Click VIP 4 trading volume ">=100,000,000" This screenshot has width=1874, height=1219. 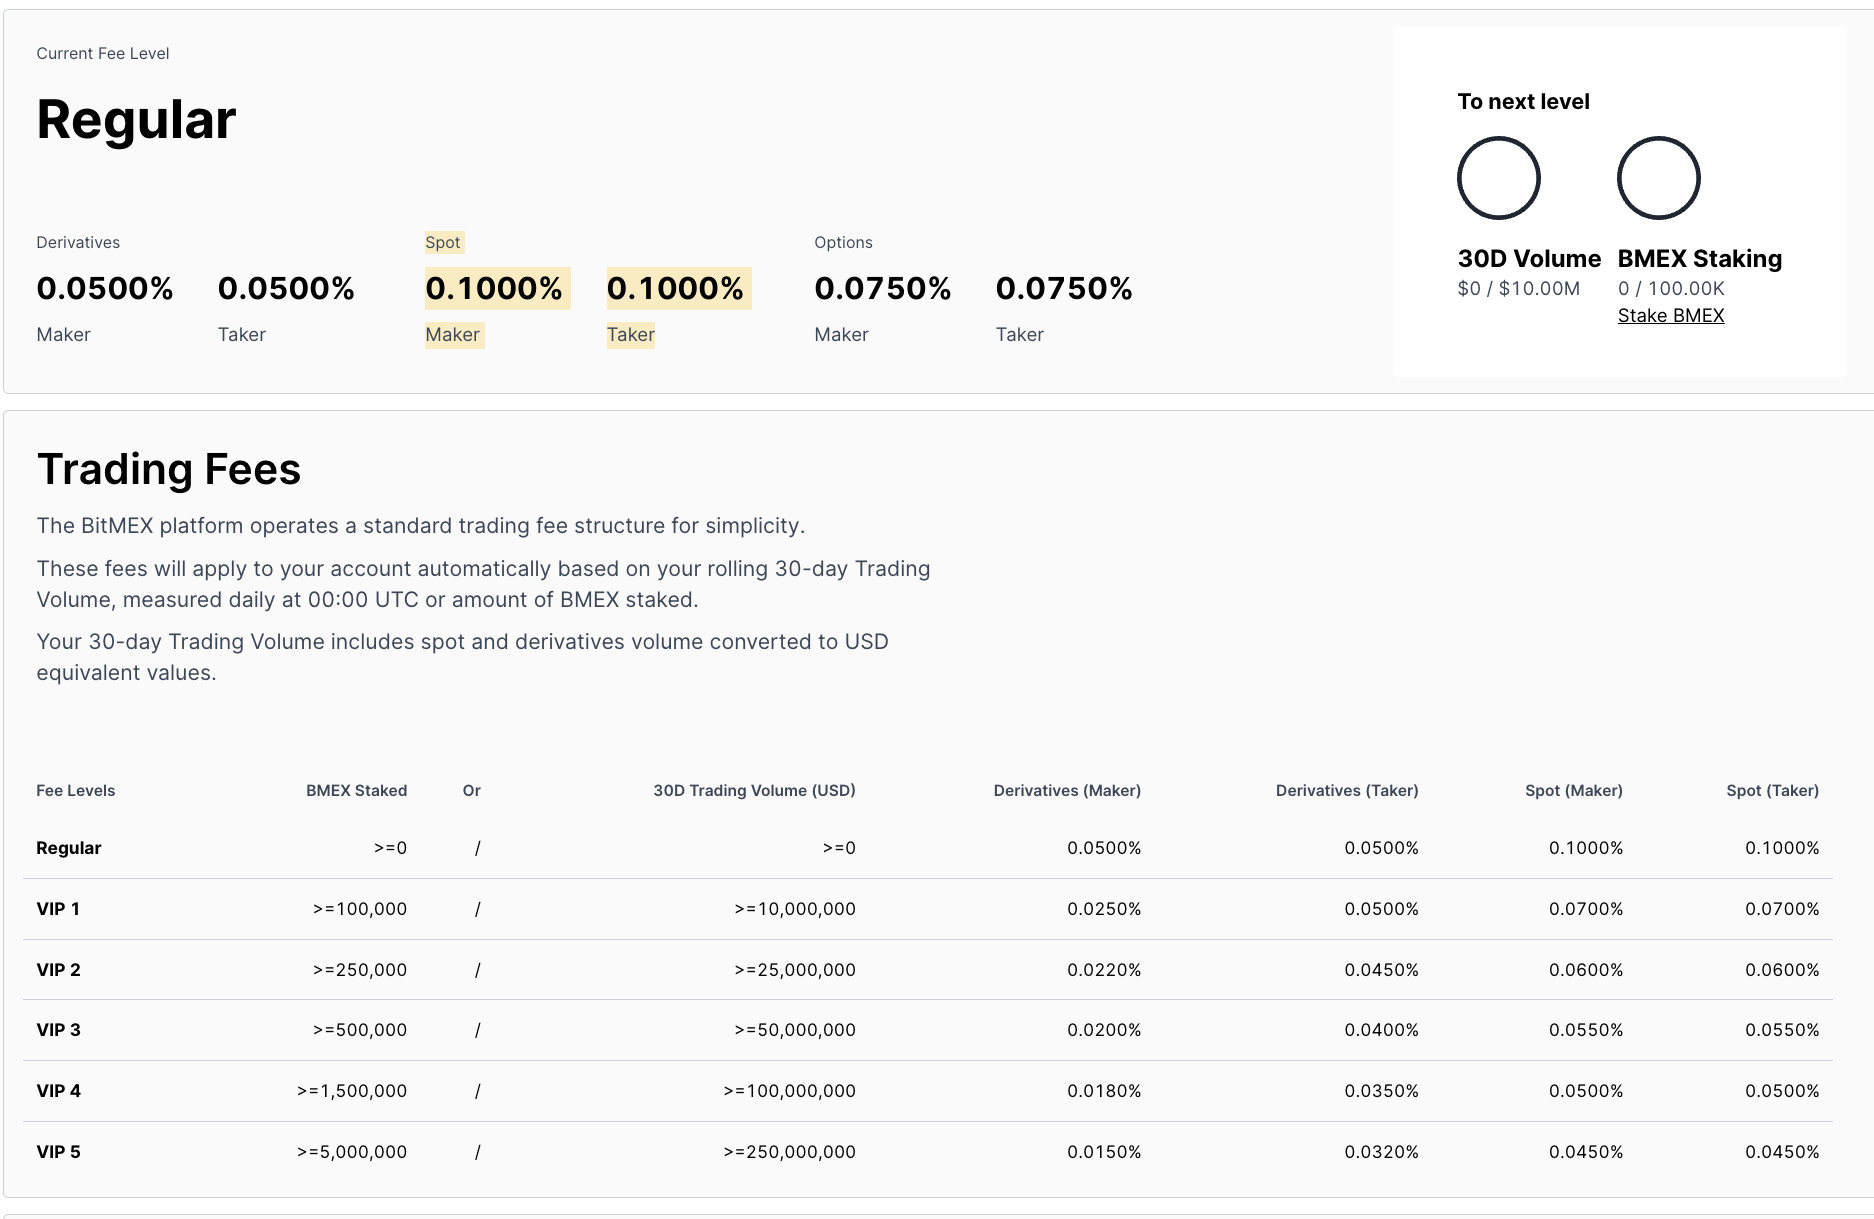point(790,1091)
